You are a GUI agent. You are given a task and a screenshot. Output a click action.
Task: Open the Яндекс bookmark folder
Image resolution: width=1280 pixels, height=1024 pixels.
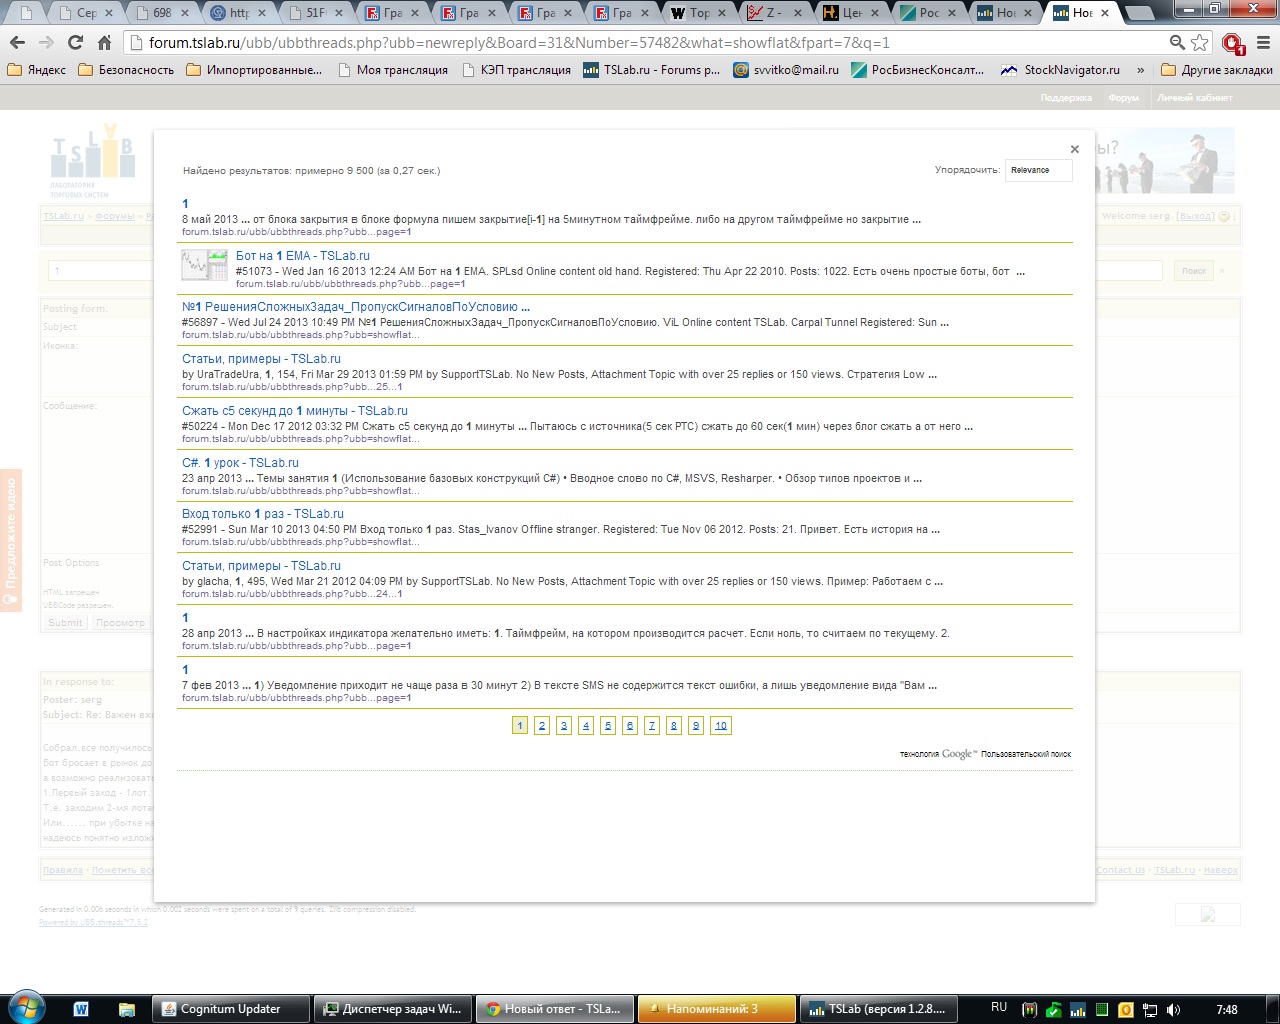(x=37, y=70)
